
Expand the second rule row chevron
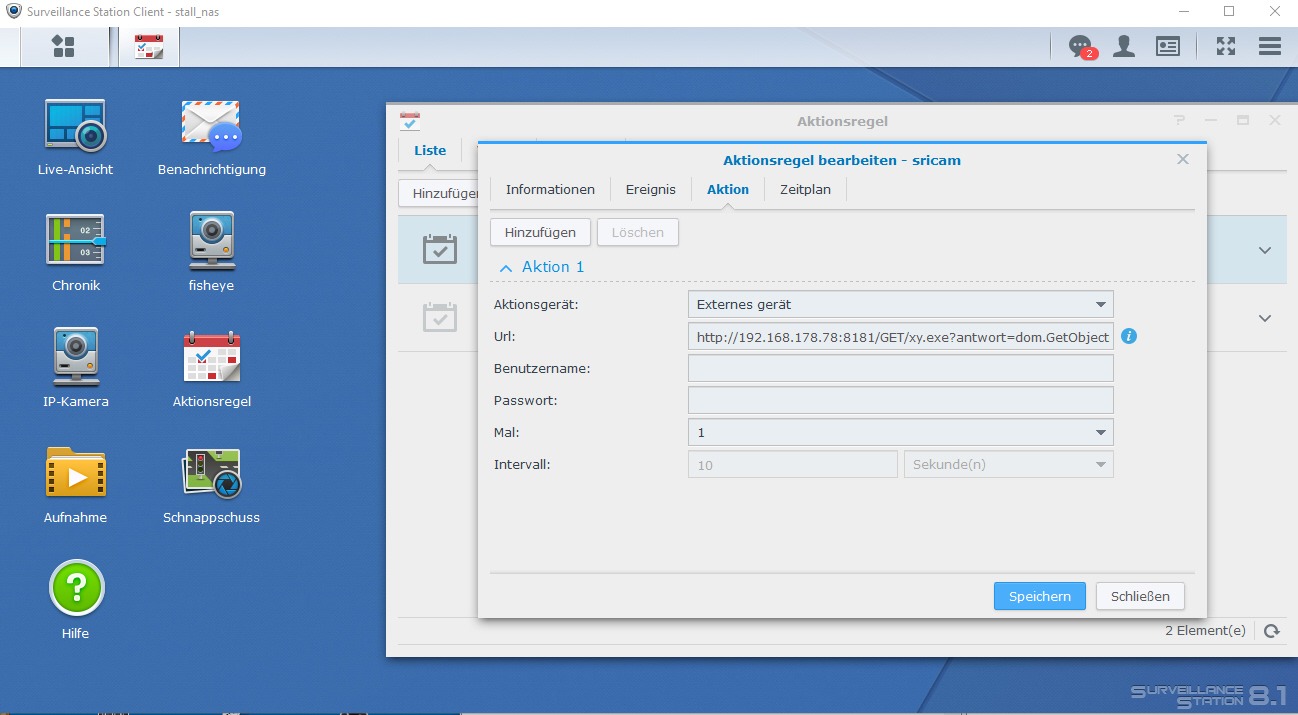(1265, 318)
